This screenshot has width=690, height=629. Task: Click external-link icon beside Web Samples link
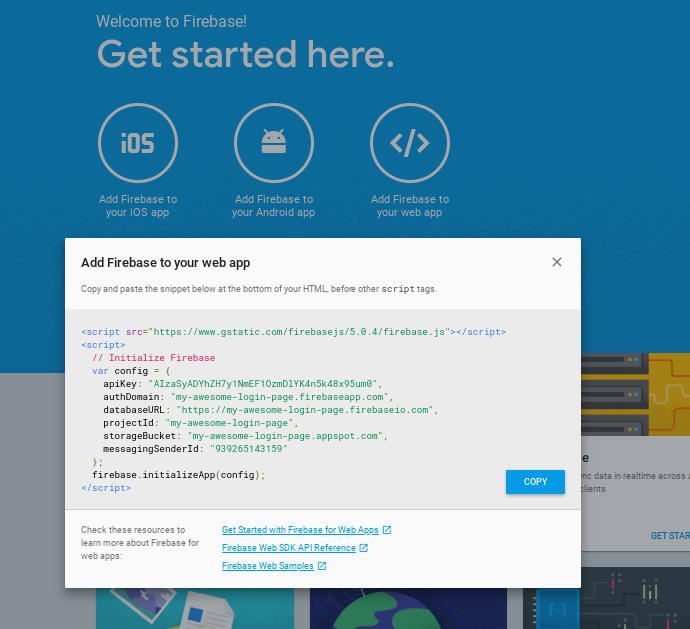coord(322,566)
